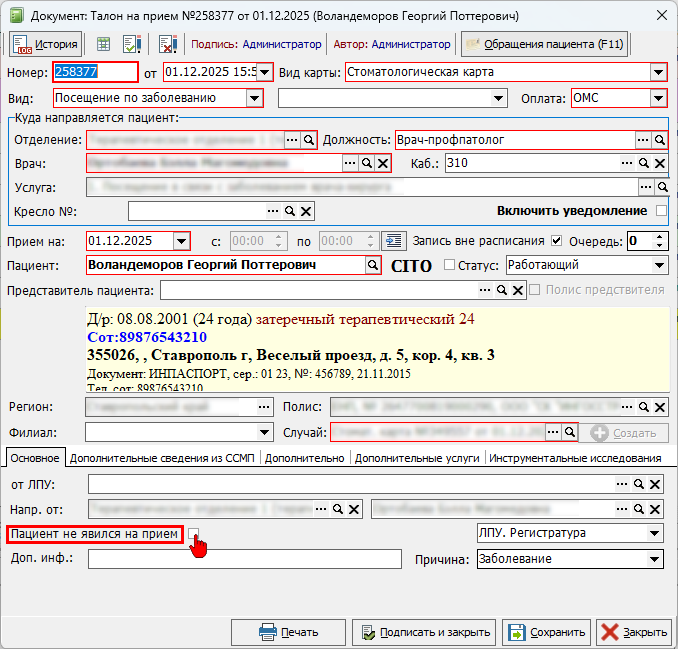678x649 pixels.
Task: Clear the Кресло № field
Action: 307,211
